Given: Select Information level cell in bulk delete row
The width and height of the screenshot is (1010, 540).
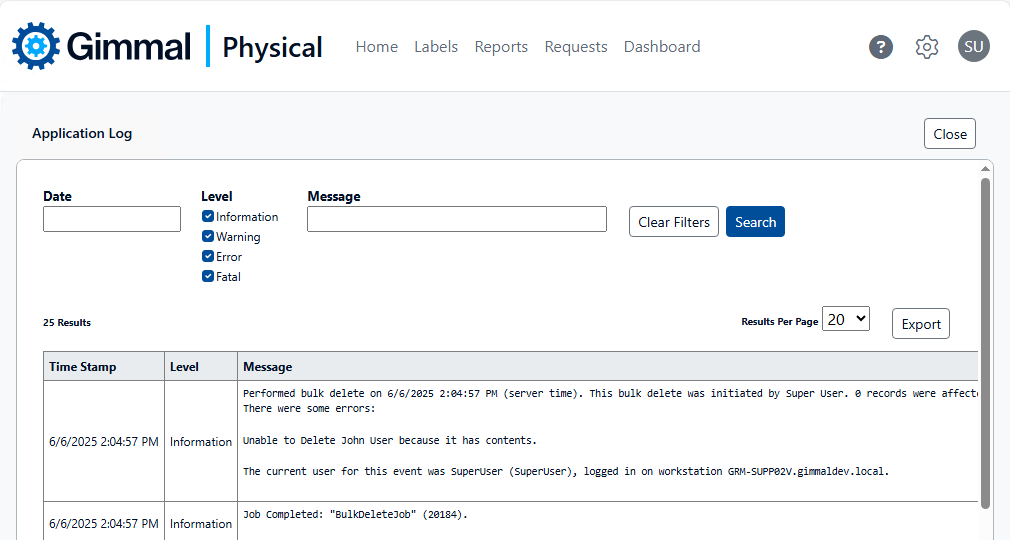Looking at the screenshot, I should 201,441.
